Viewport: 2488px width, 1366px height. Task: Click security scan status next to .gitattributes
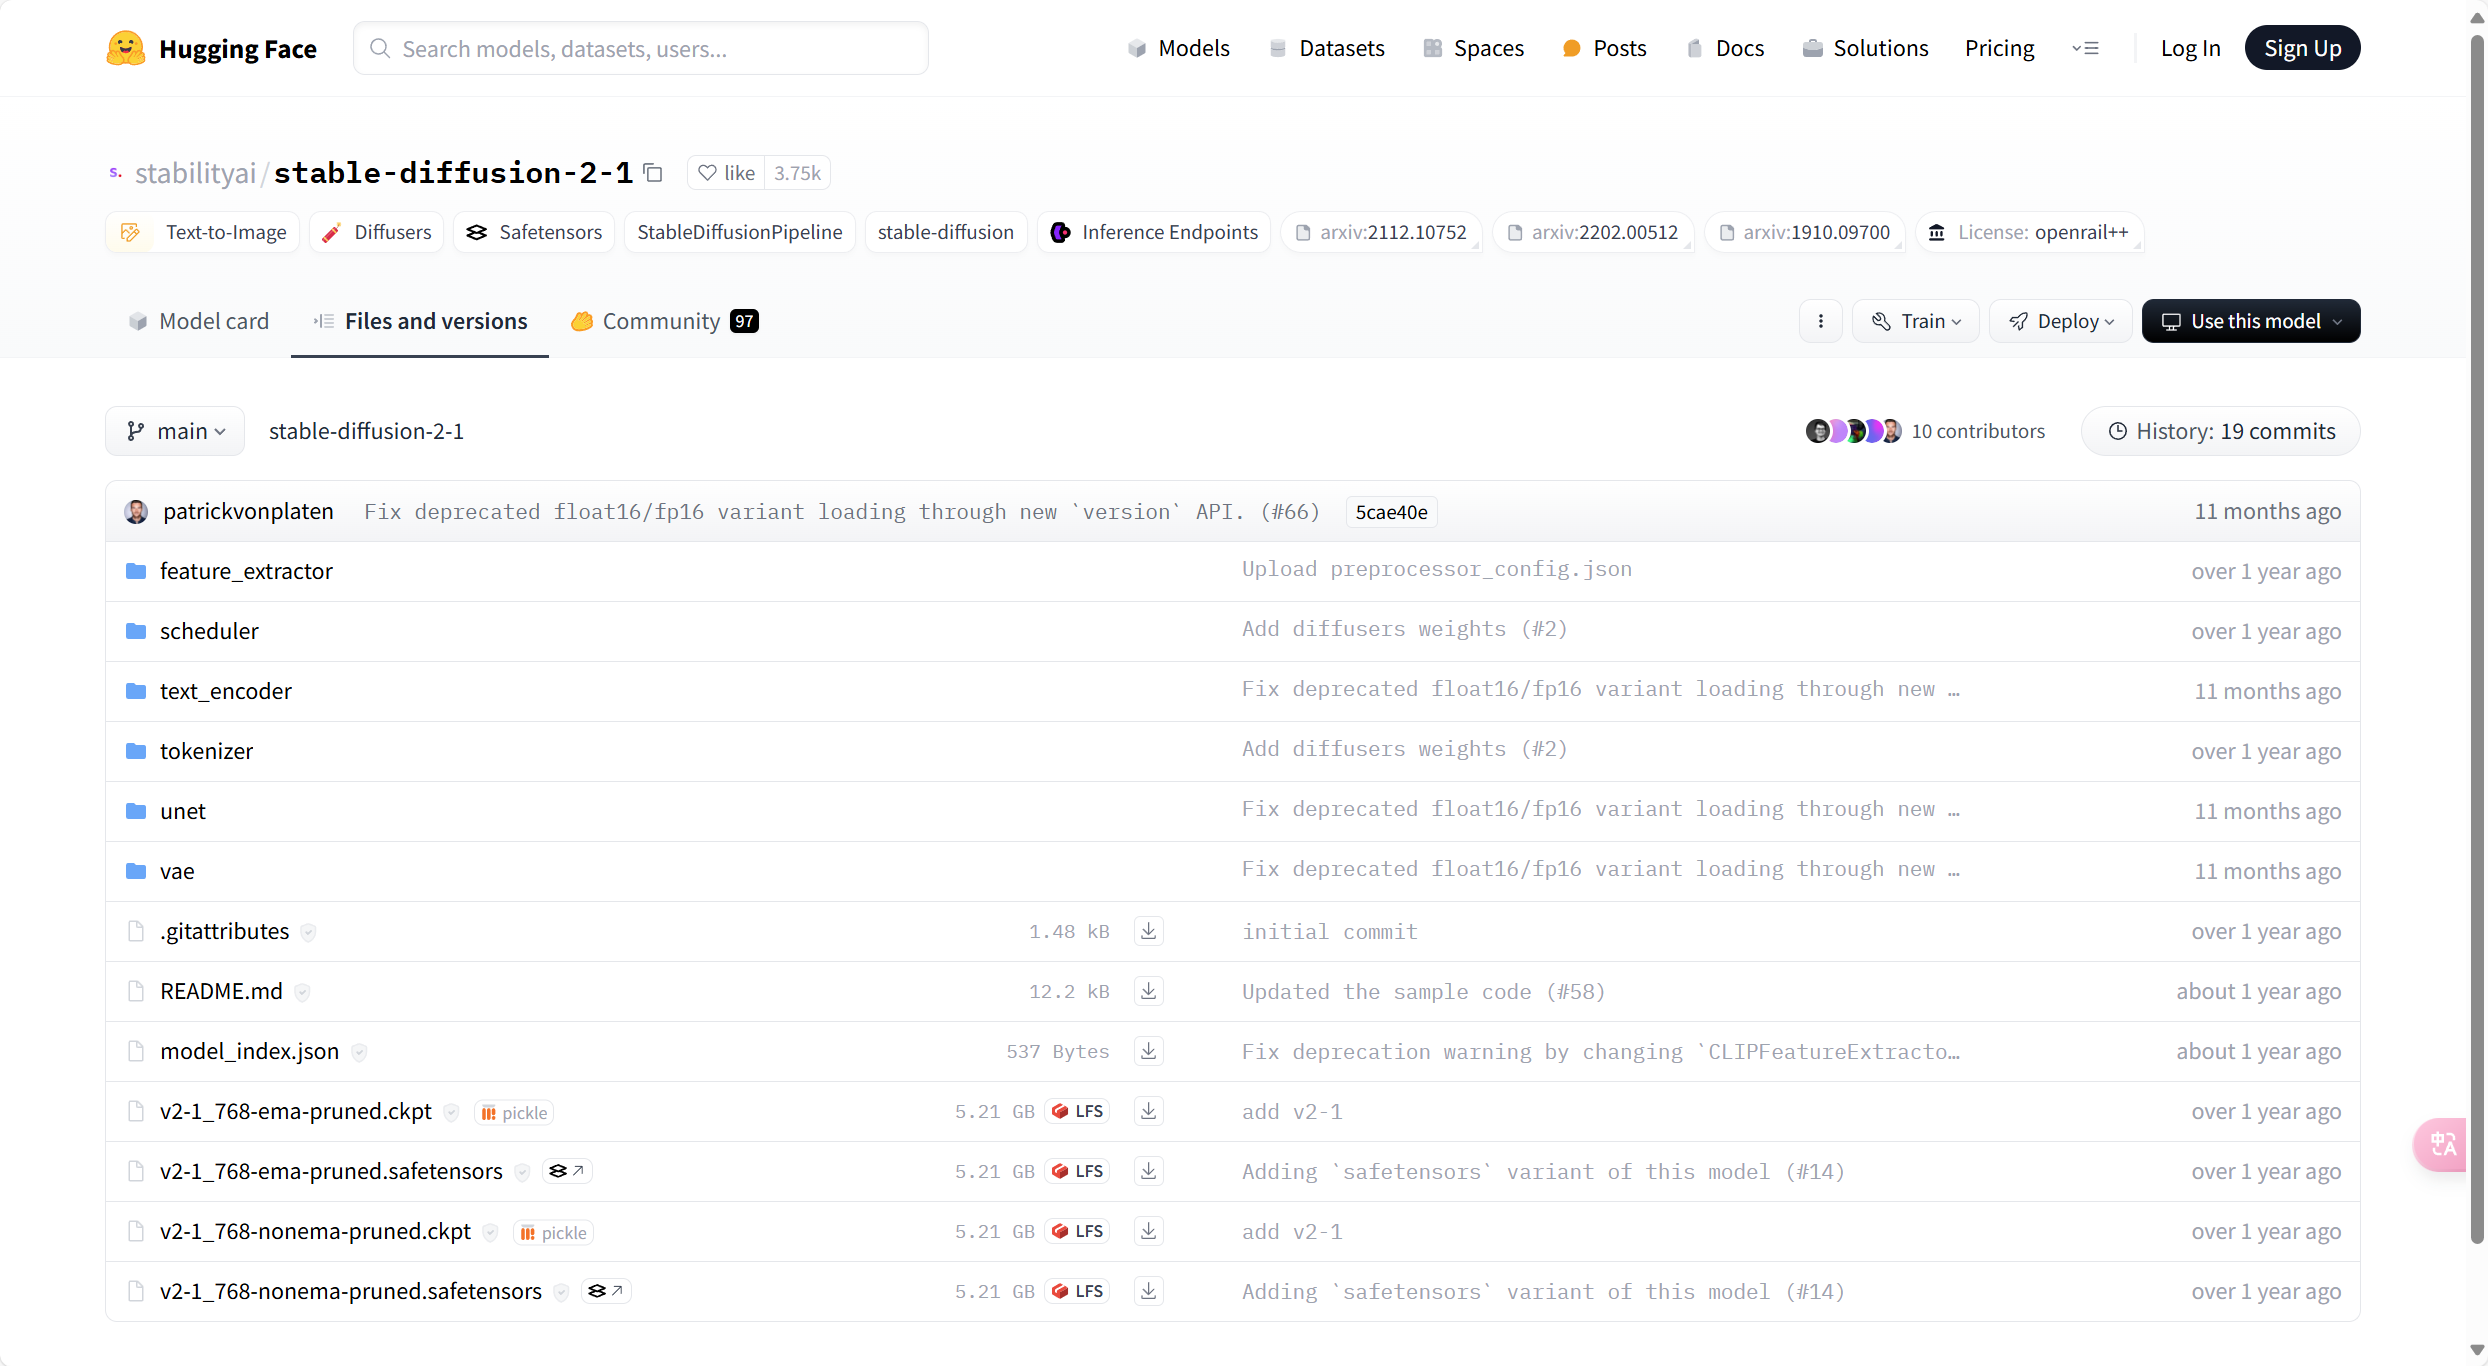click(309, 932)
